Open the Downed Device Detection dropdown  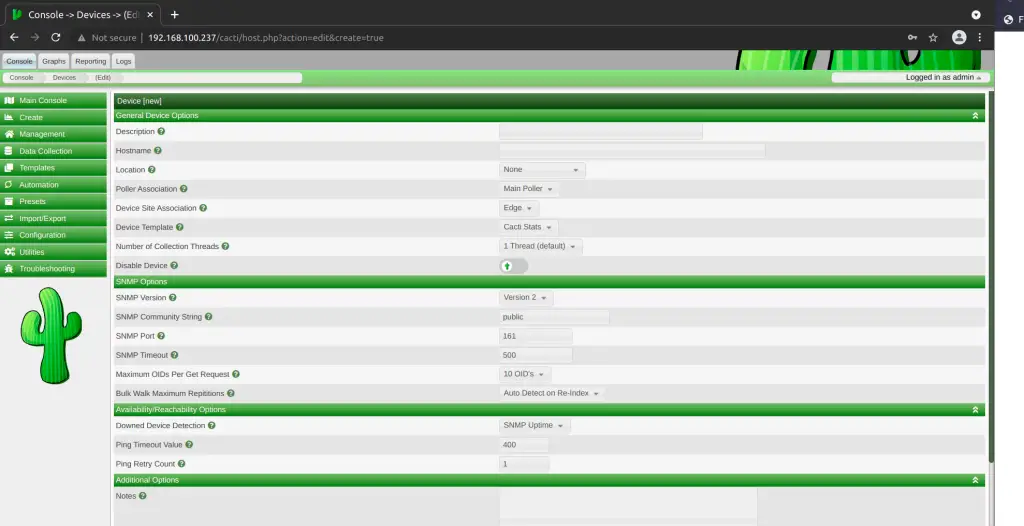(x=535, y=425)
